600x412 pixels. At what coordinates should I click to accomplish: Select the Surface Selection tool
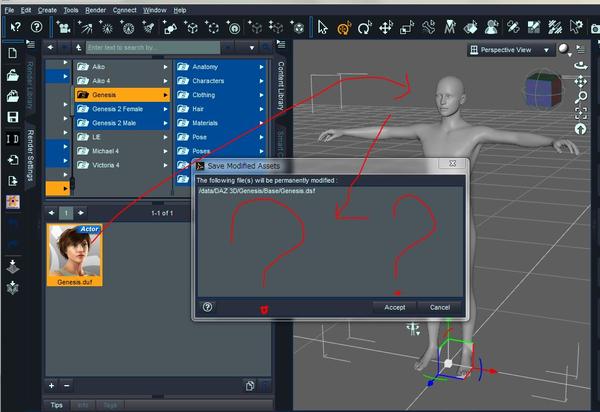(471, 28)
